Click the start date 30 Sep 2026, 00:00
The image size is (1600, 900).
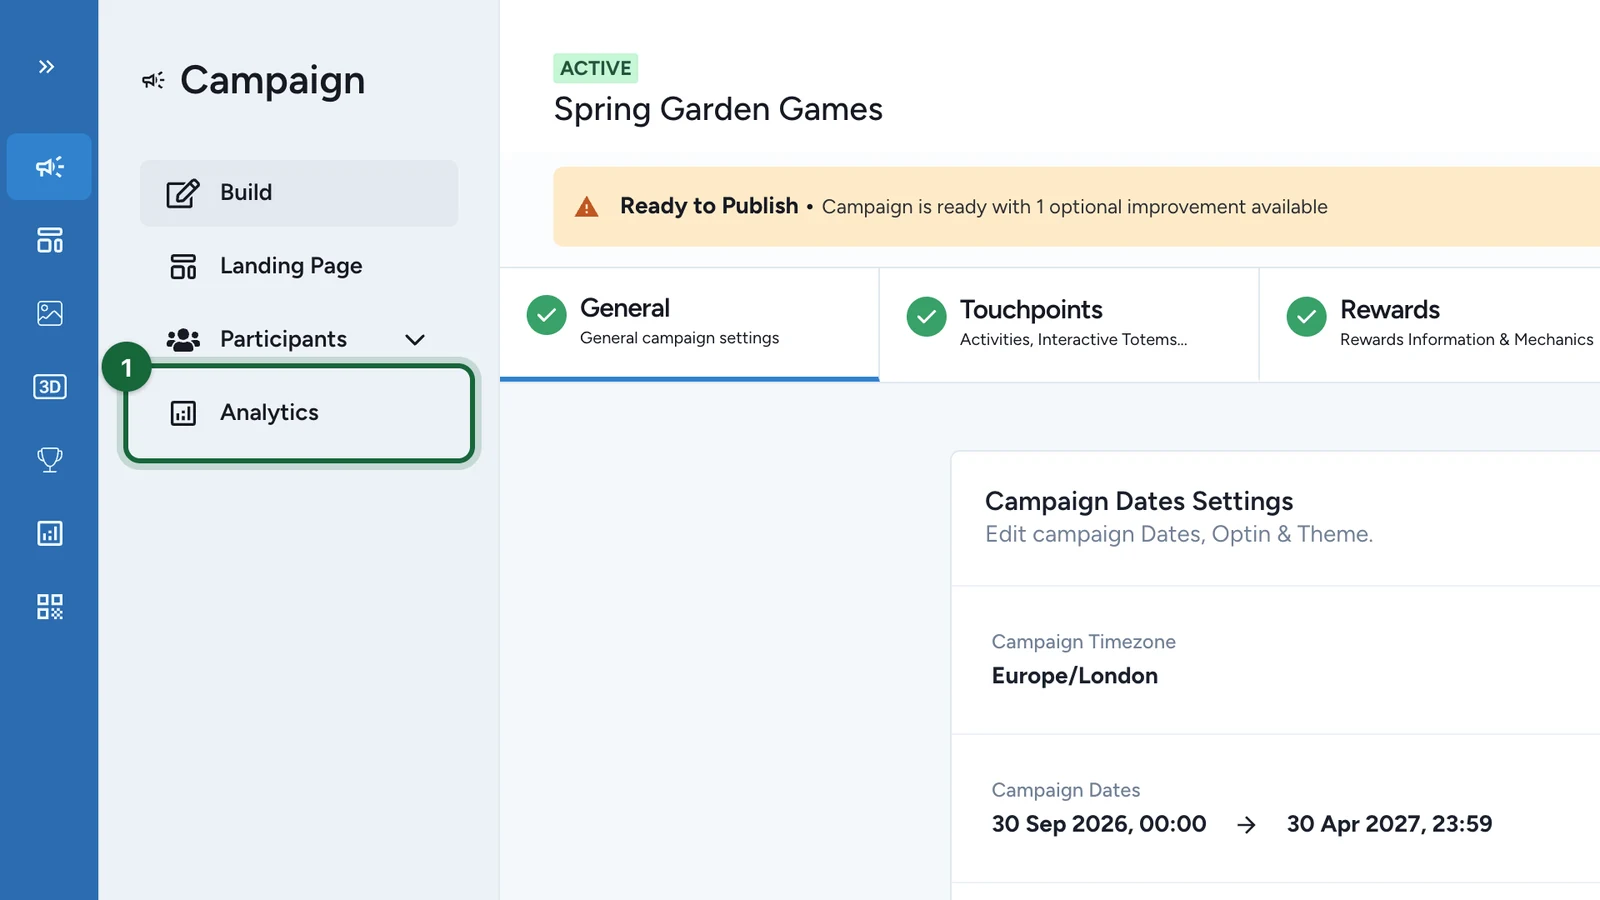[x=1099, y=824]
